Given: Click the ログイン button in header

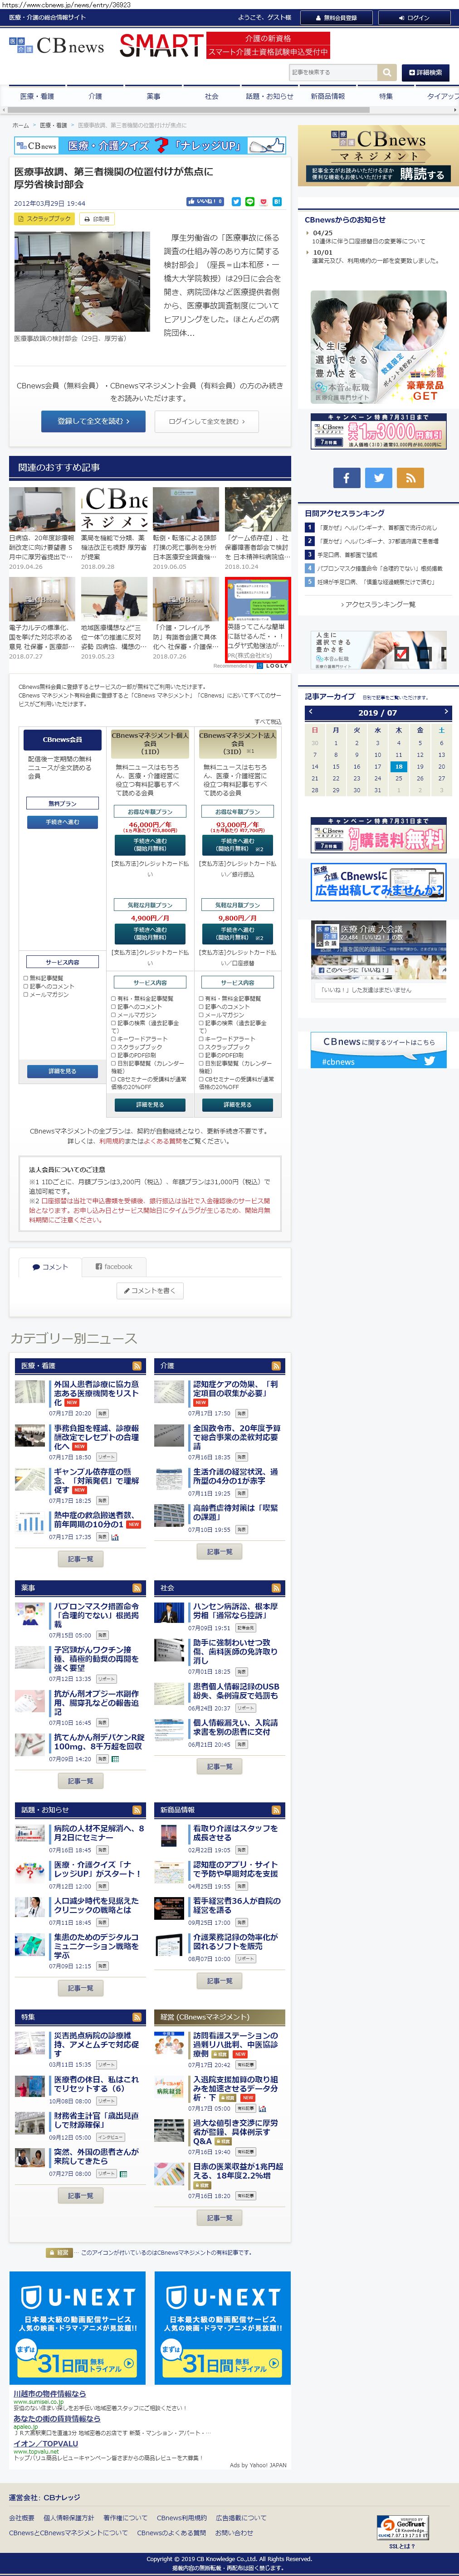Looking at the screenshot, I should [413, 17].
